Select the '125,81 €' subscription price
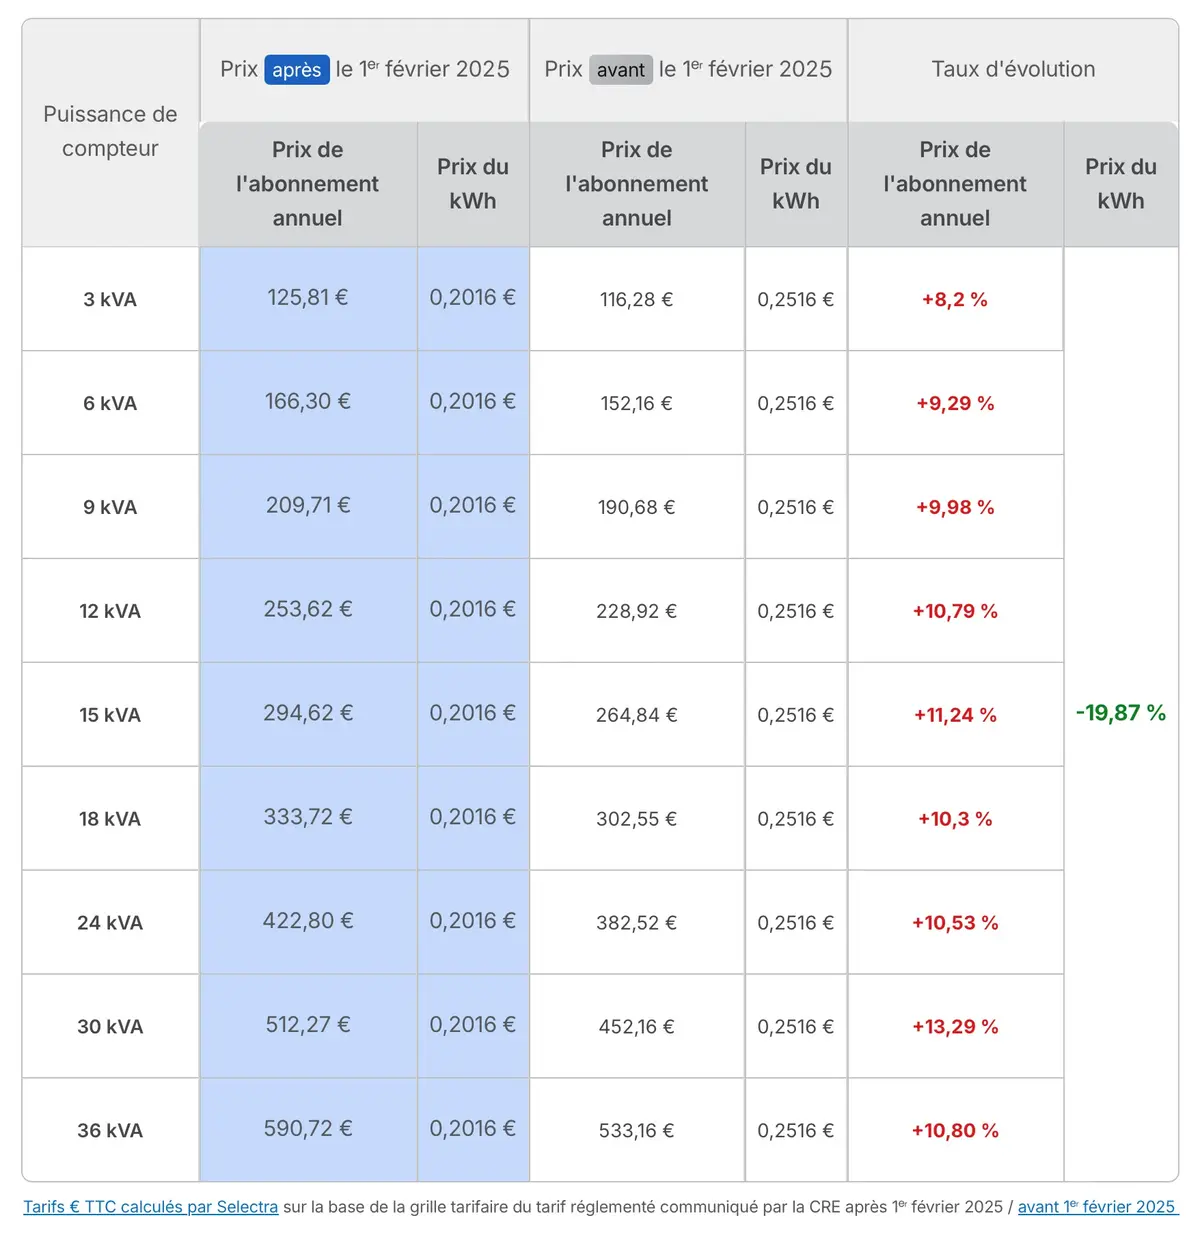The height and width of the screenshot is (1233, 1200). 308,297
